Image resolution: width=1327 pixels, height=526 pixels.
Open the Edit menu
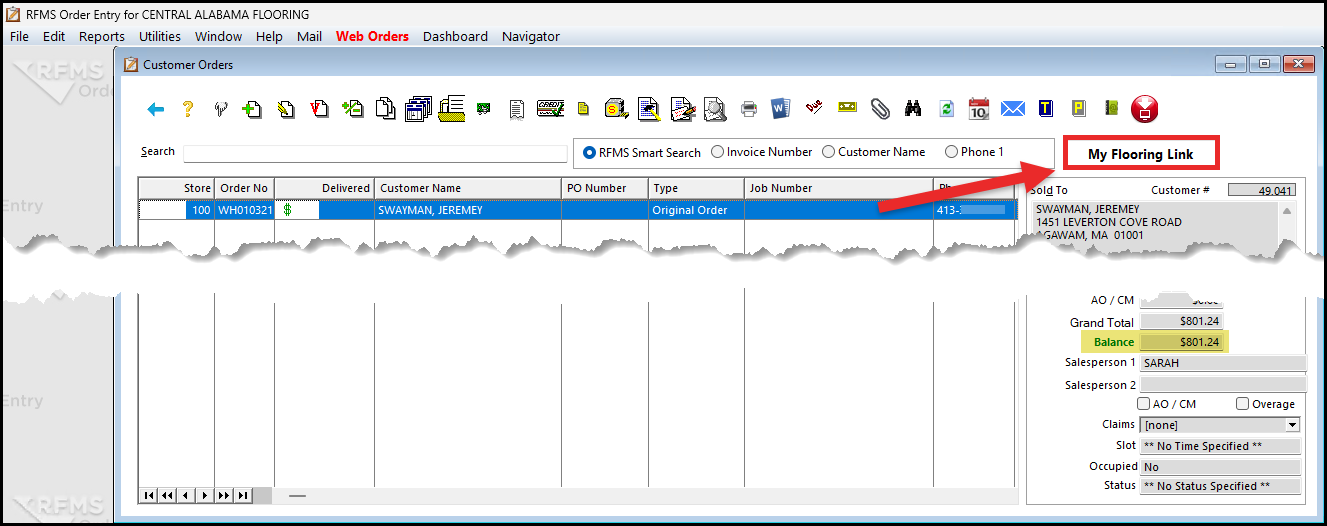54,36
